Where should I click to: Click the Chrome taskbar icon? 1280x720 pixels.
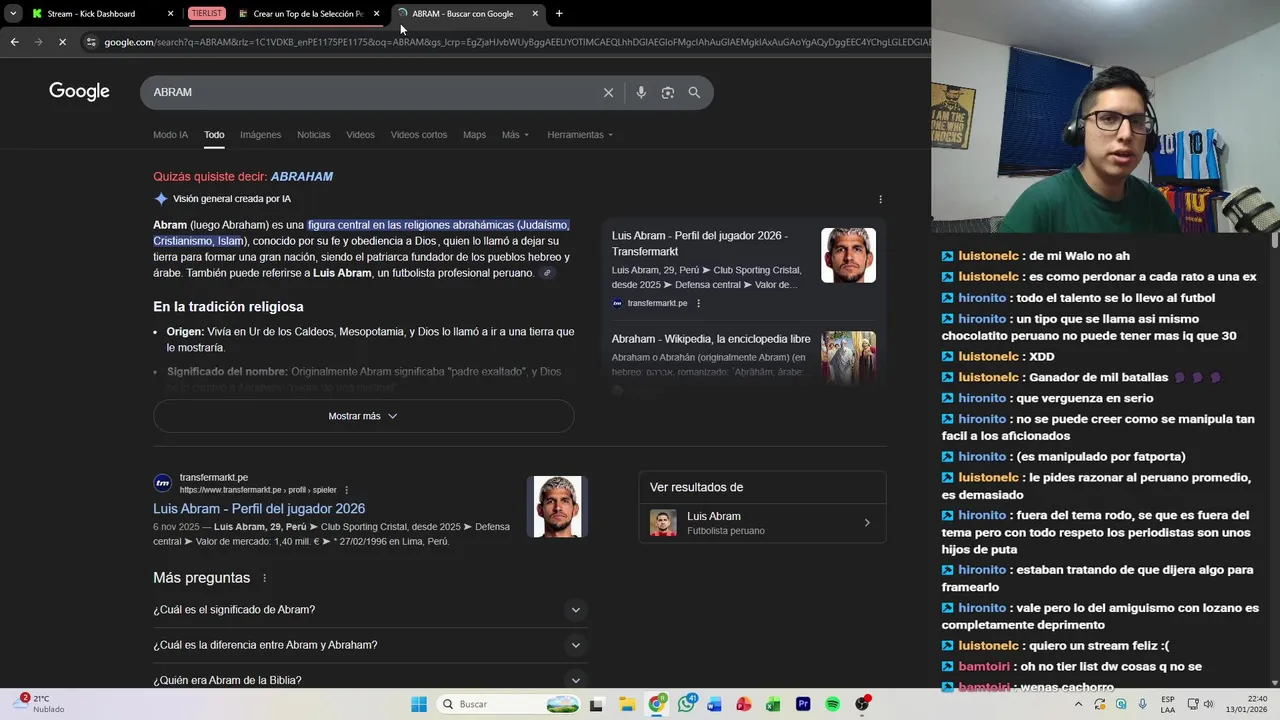(656, 704)
